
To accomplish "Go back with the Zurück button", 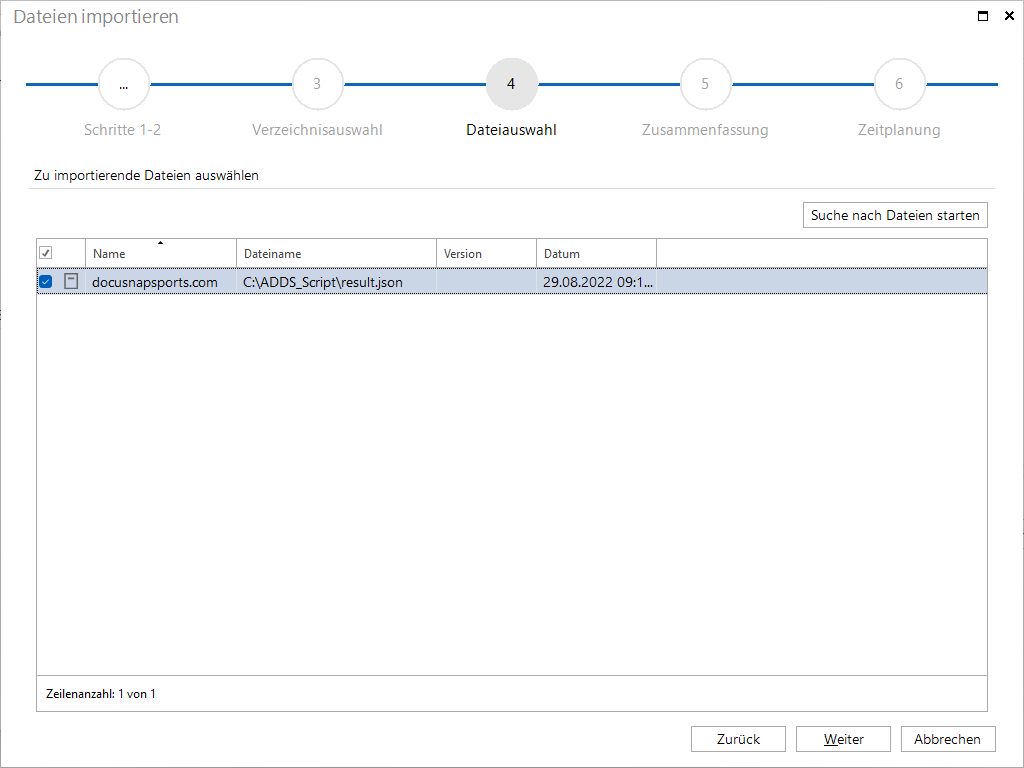I will (x=738, y=739).
